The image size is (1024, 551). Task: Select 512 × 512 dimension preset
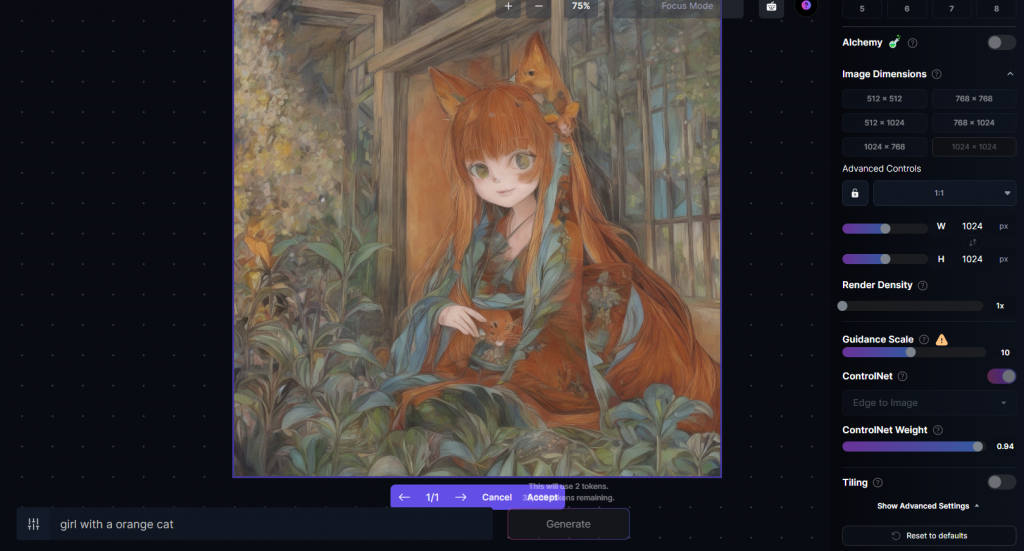[884, 99]
